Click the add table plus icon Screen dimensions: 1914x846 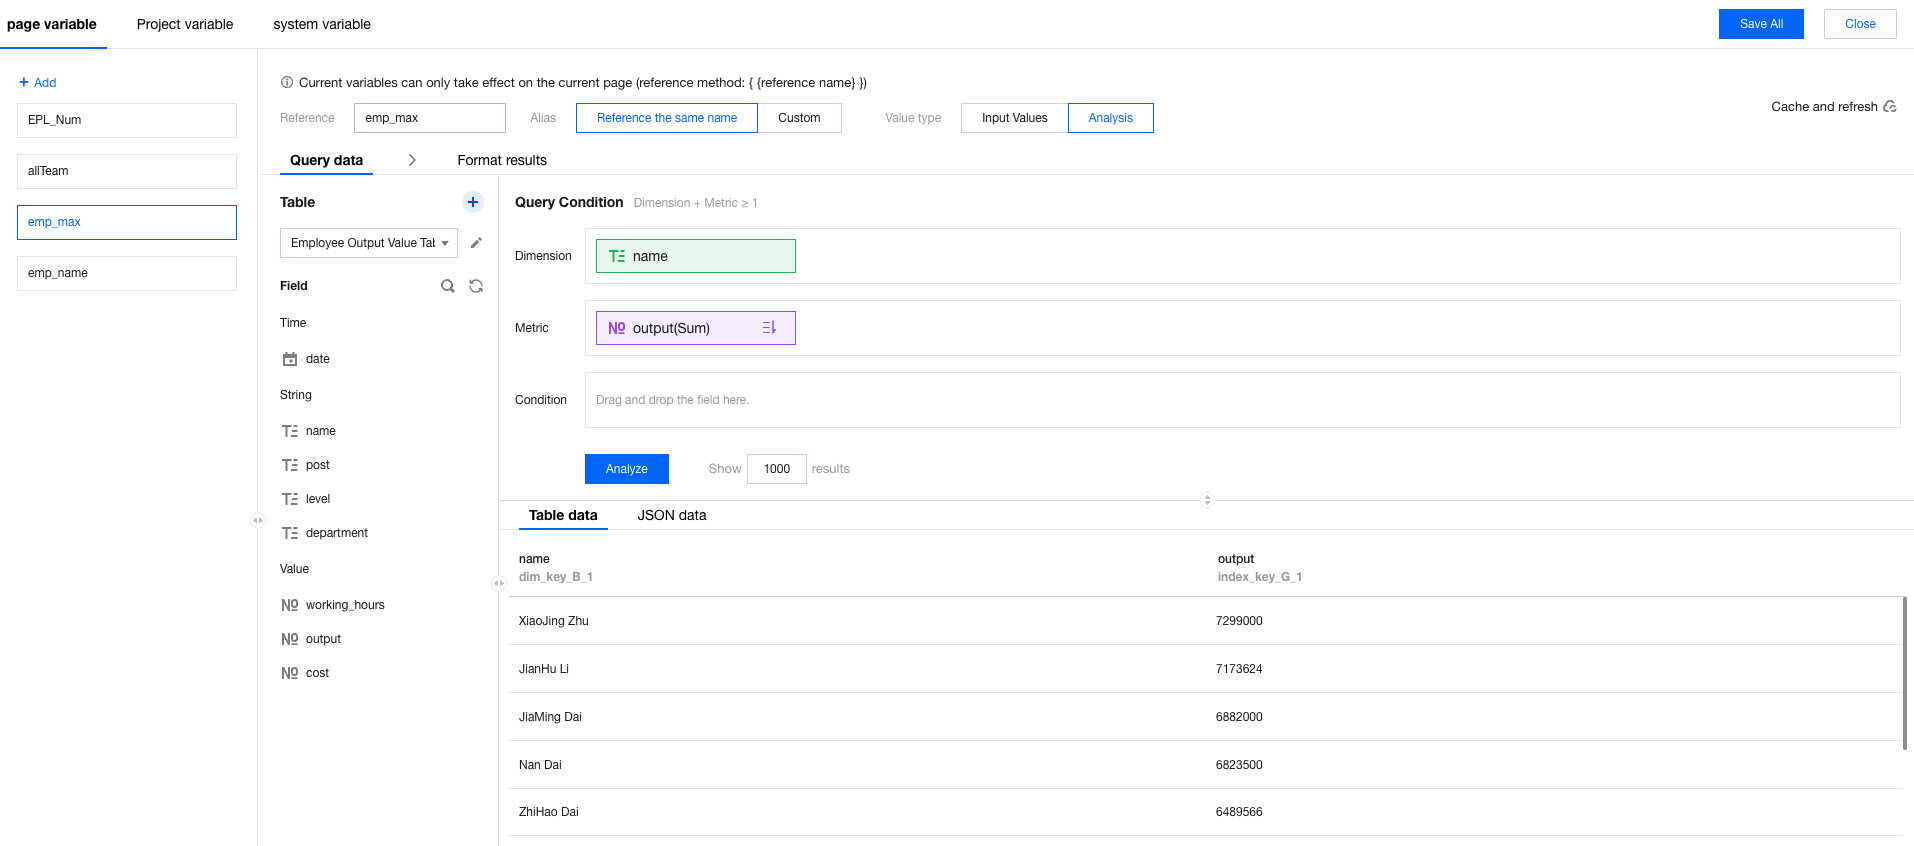[x=473, y=202]
